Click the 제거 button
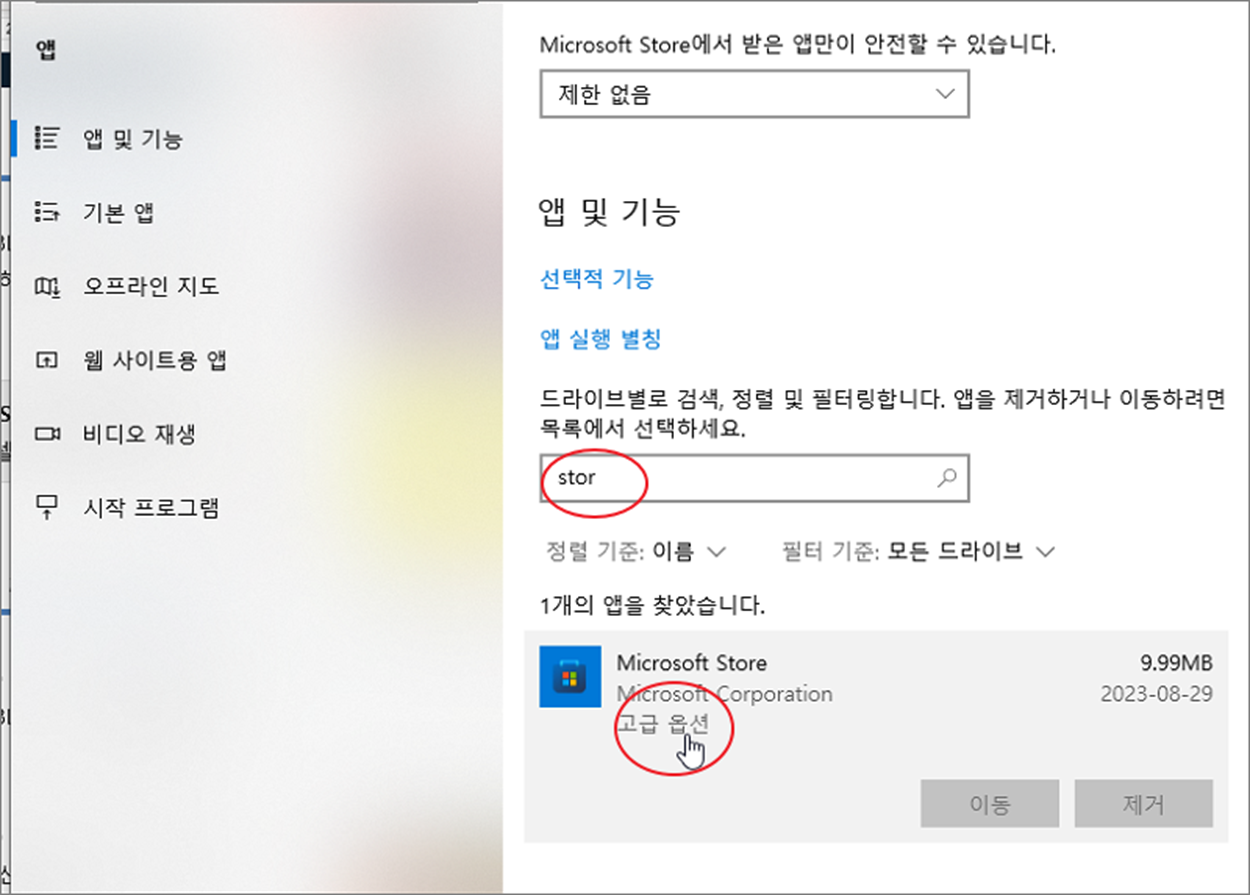 (1144, 803)
